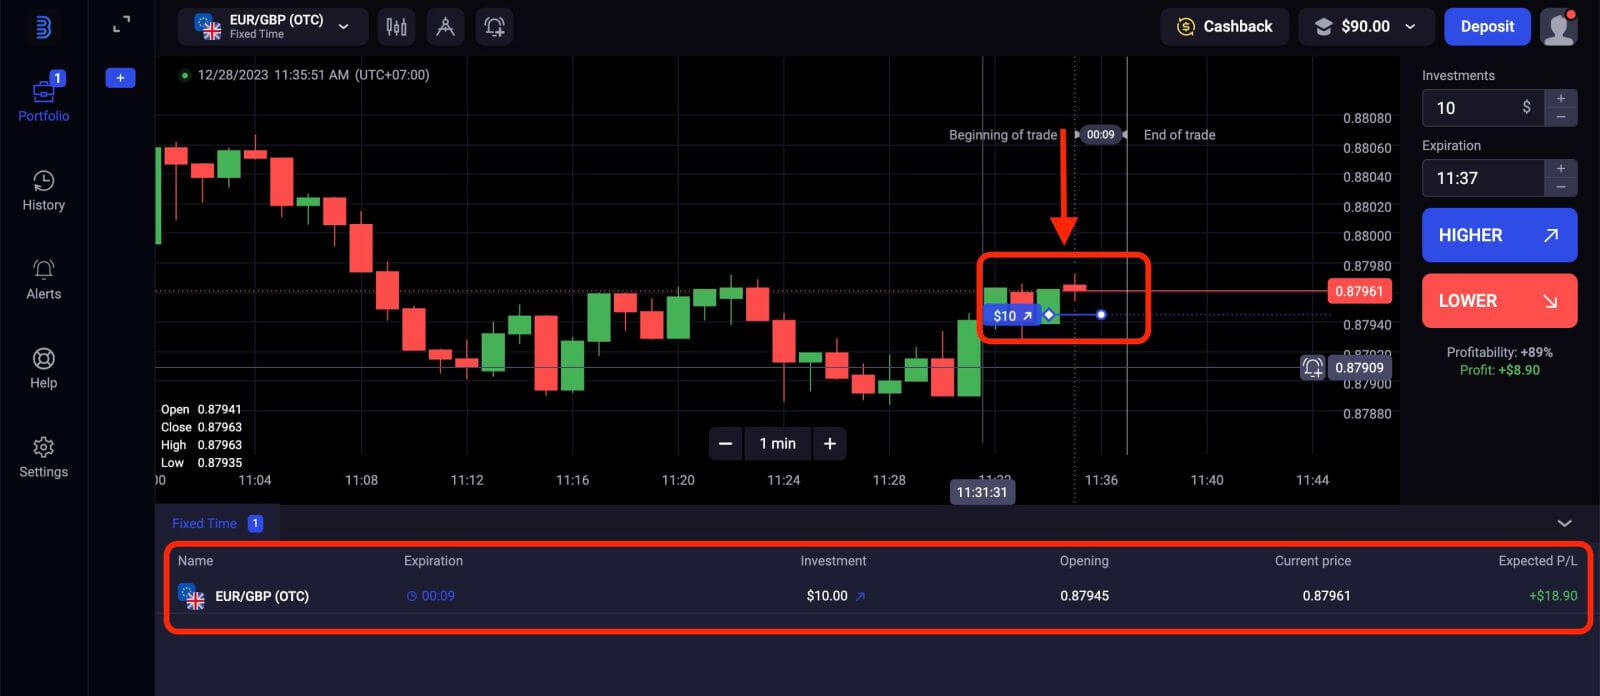Increase the investment amount with plus
Image resolution: width=1600 pixels, height=696 pixels.
(1560, 98)
